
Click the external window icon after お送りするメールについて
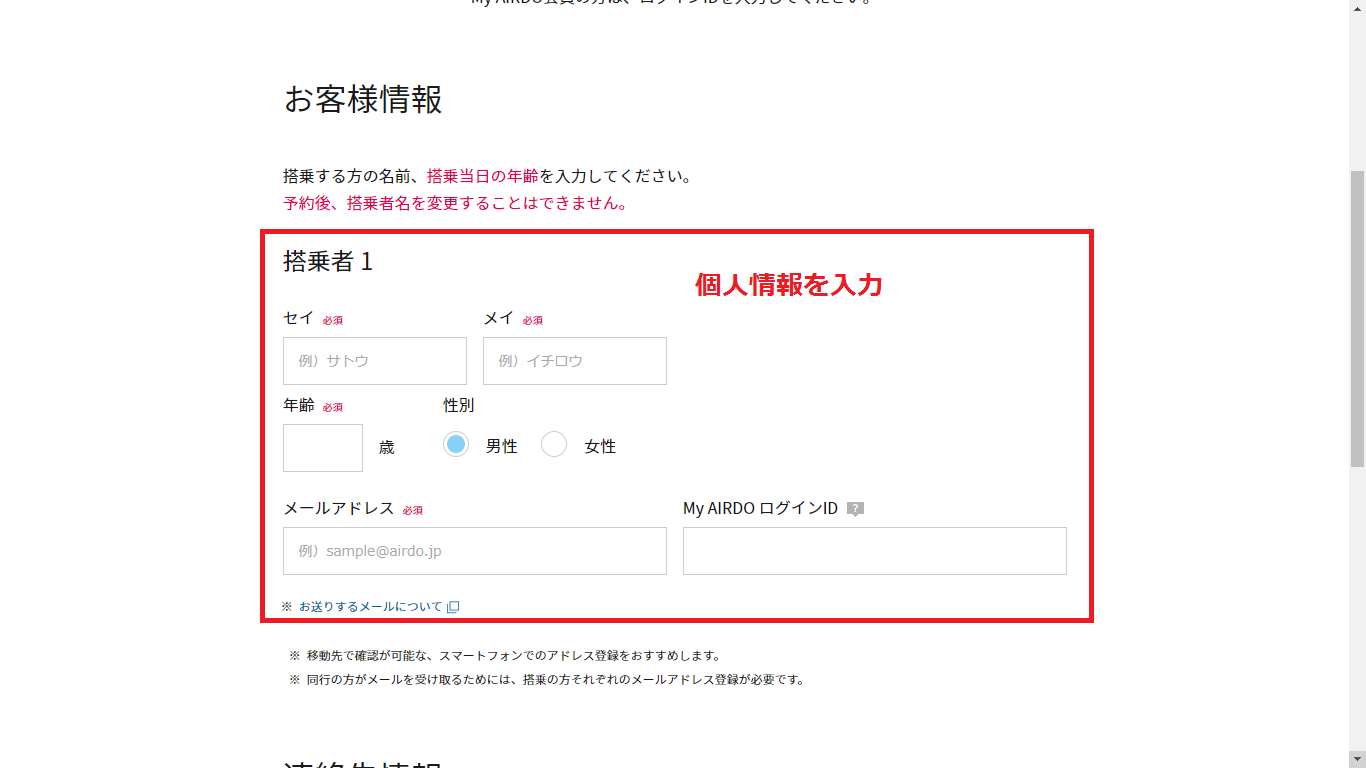tap(453, 607)
